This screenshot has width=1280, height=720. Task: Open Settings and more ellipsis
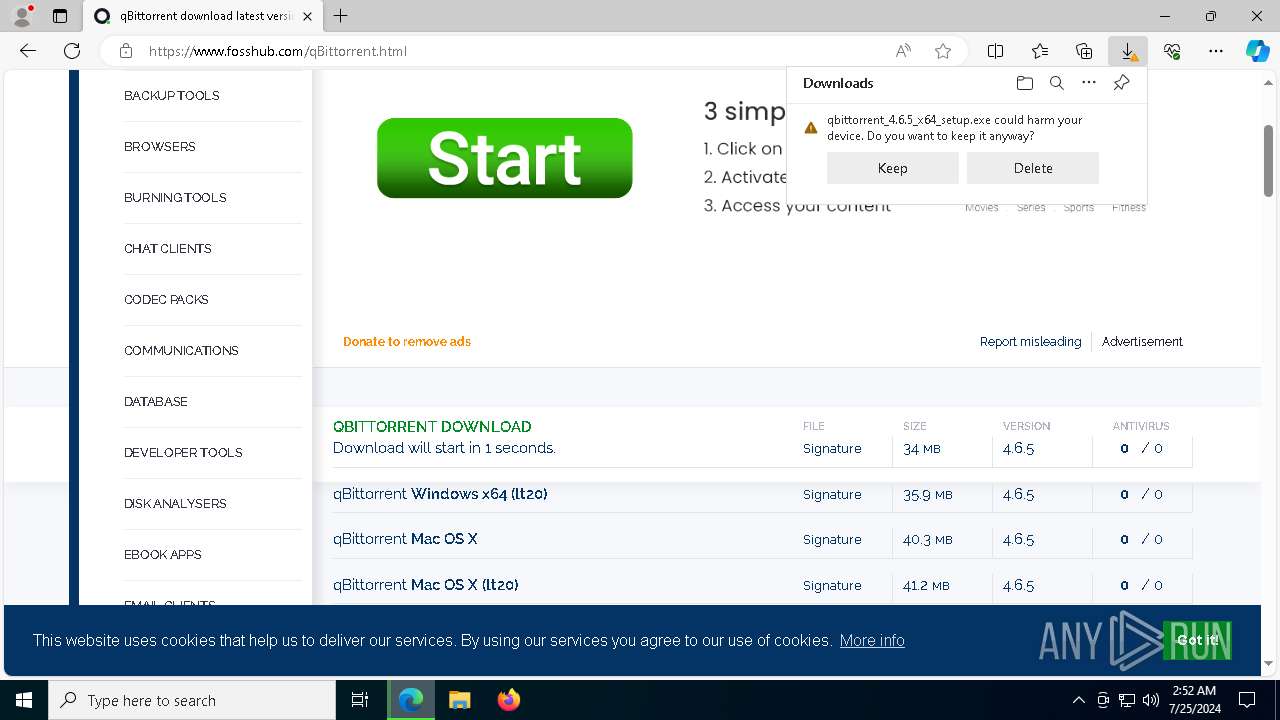pyautogui.click(x=1216, y=51)
